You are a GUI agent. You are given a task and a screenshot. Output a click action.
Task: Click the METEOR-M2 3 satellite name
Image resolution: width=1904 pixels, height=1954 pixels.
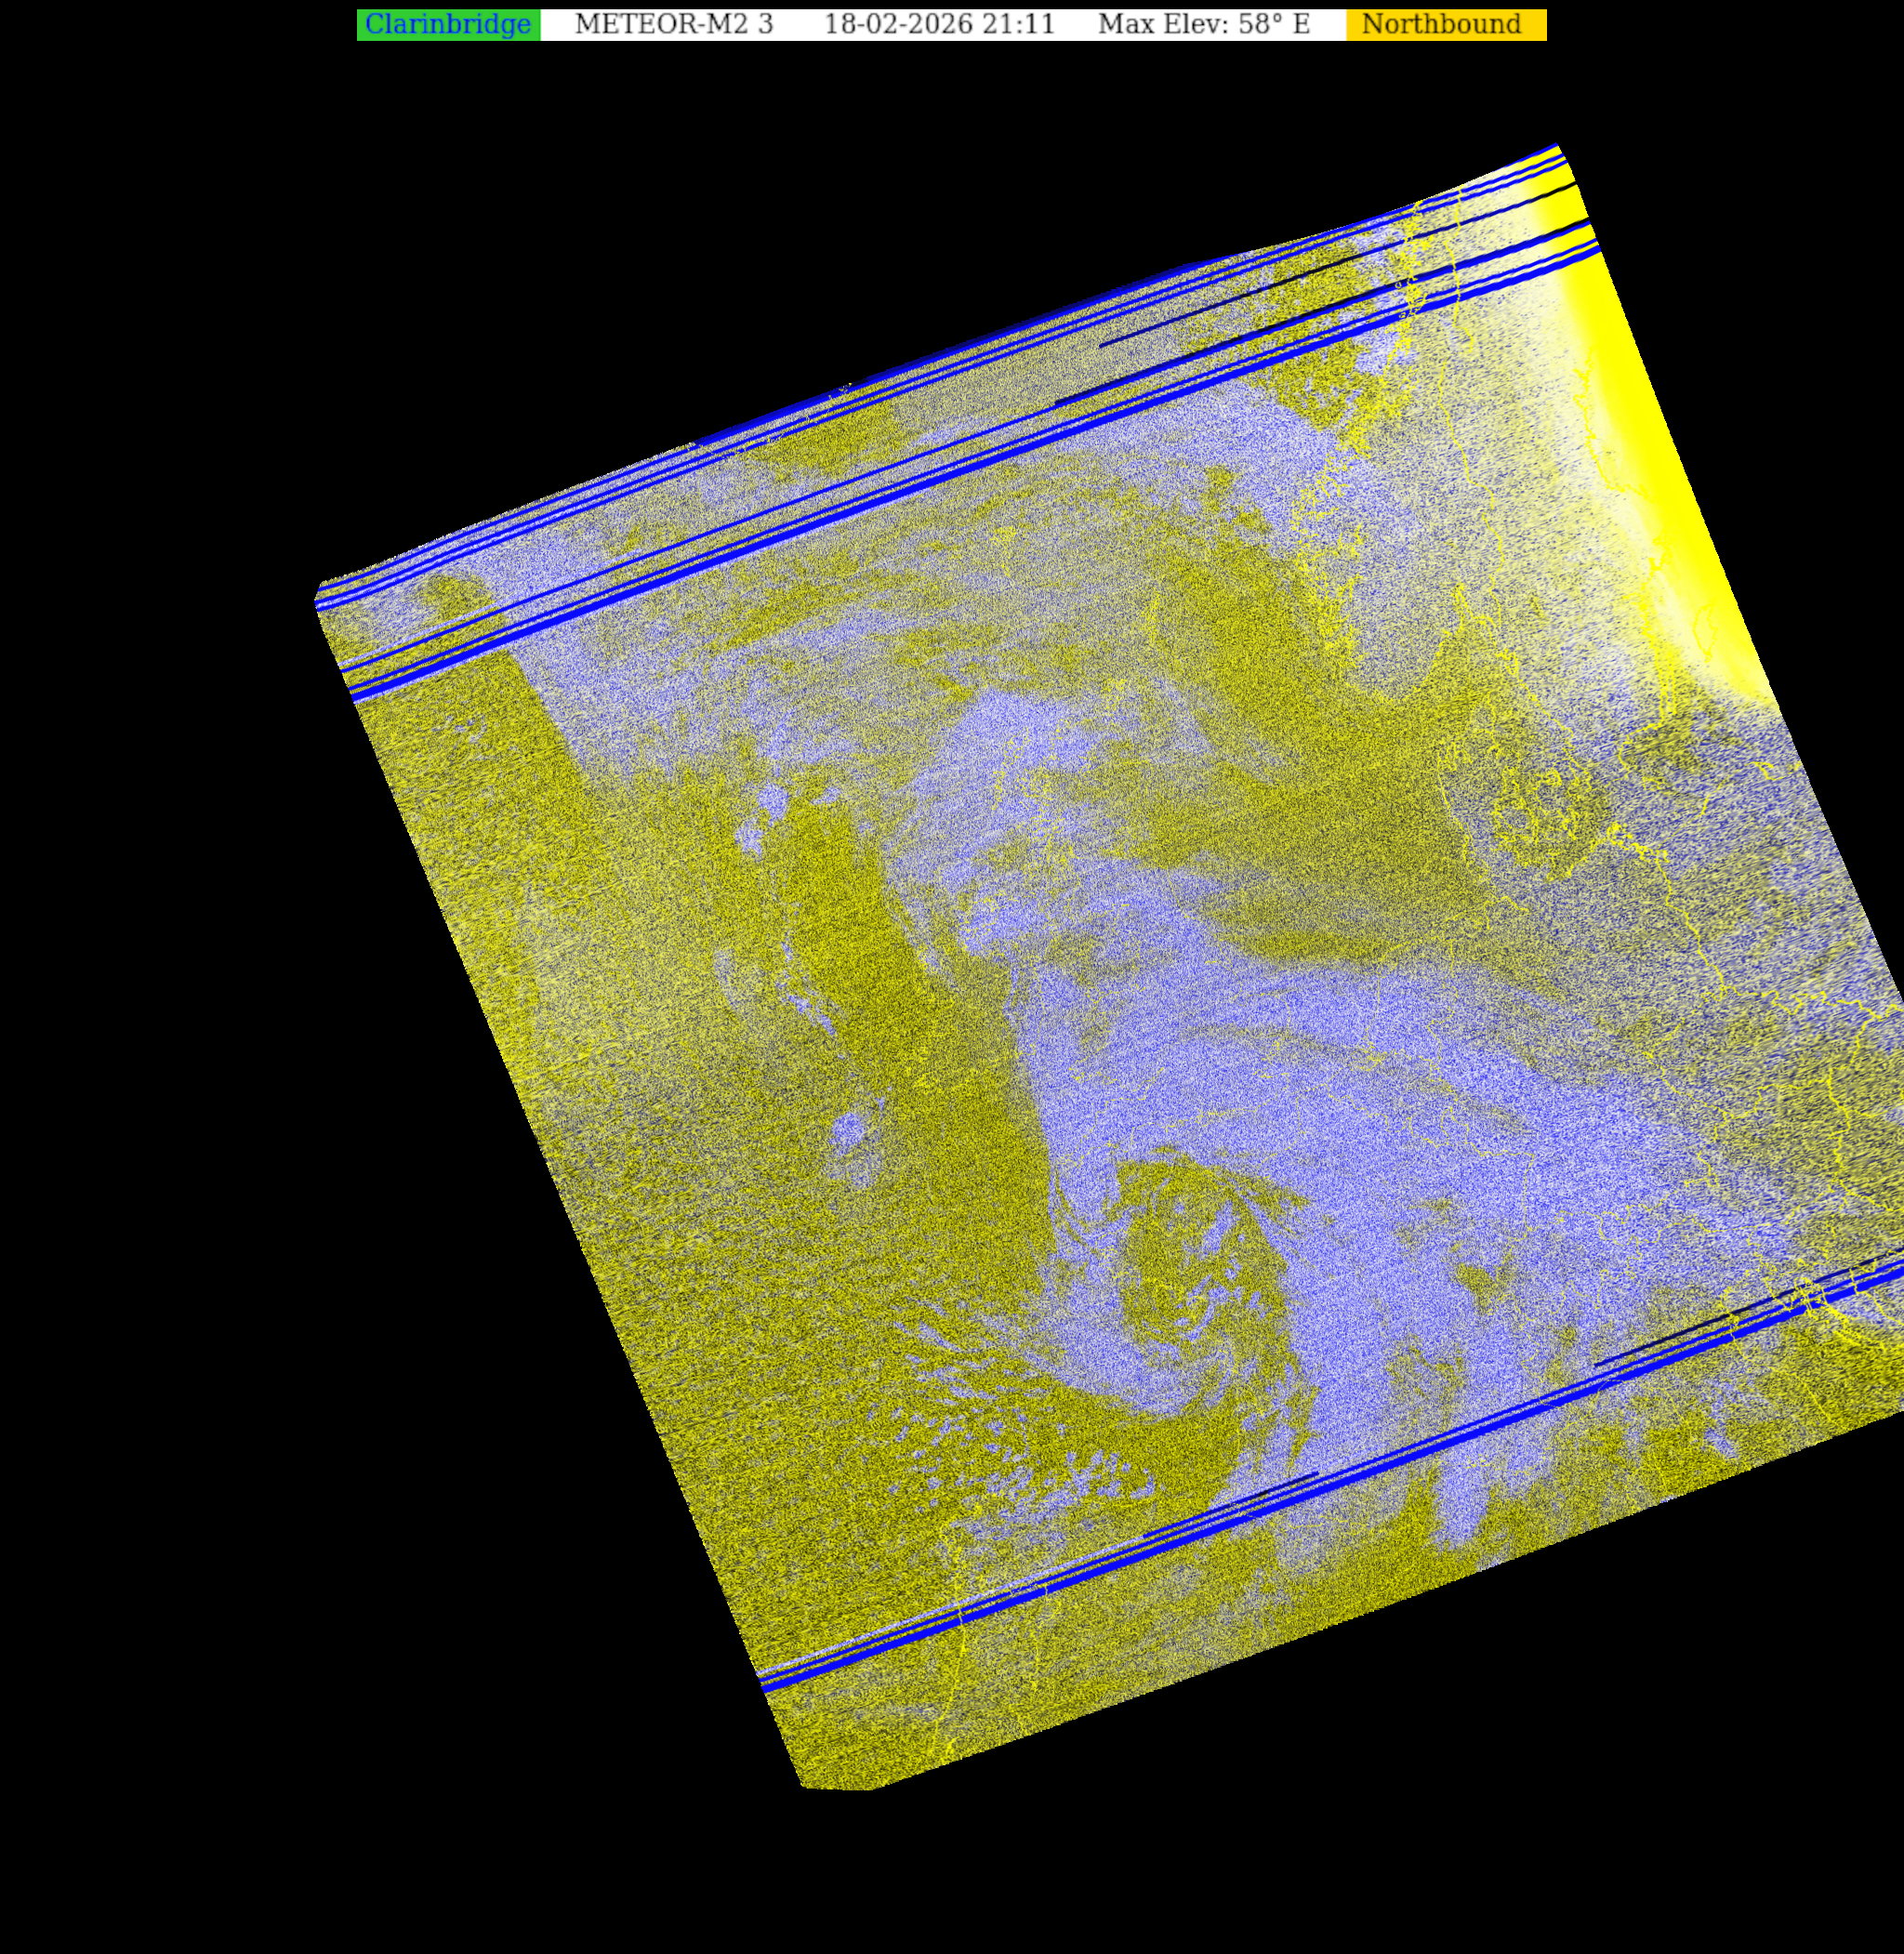tap(673, 25)
